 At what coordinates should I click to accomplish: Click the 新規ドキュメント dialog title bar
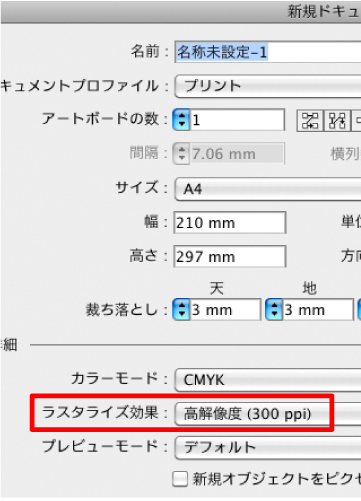coord(181,12)
